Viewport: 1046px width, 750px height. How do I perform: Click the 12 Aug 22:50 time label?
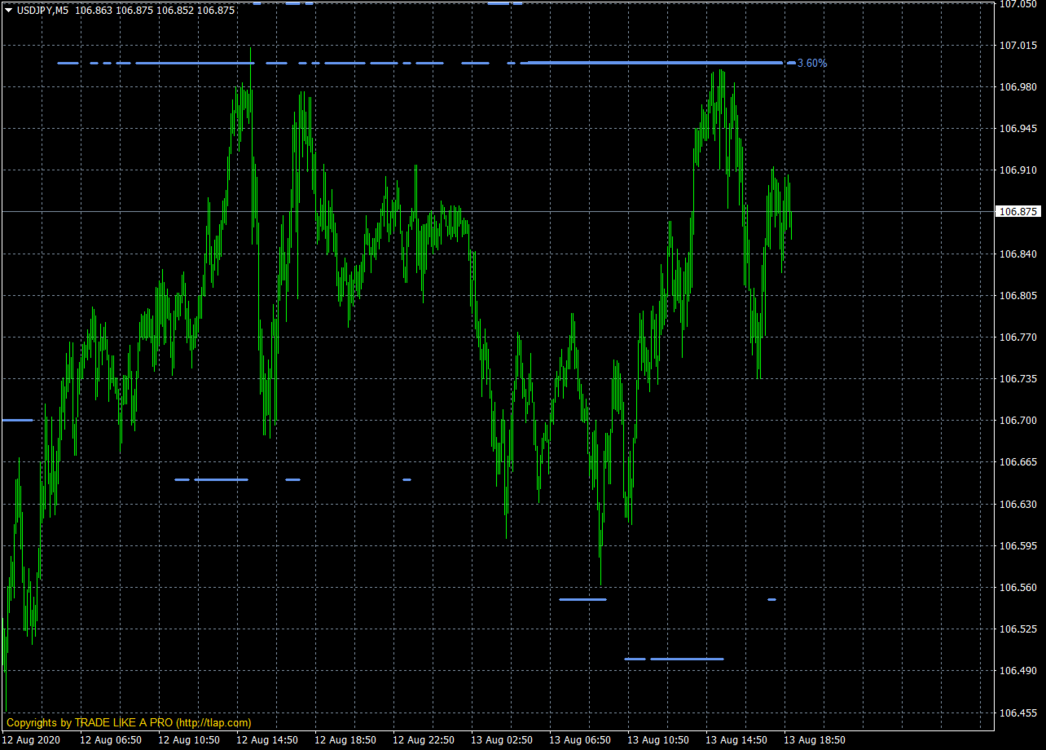click(424, 740)
